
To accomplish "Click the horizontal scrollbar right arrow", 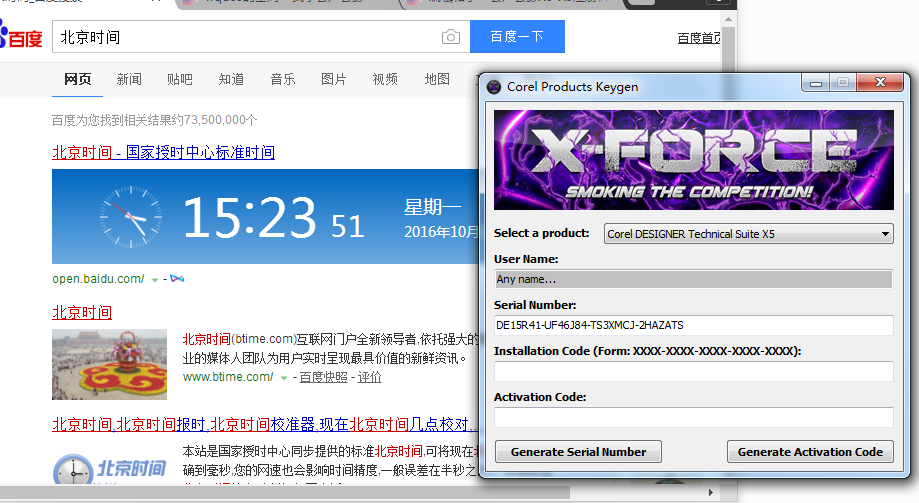I will pos(710,492).
